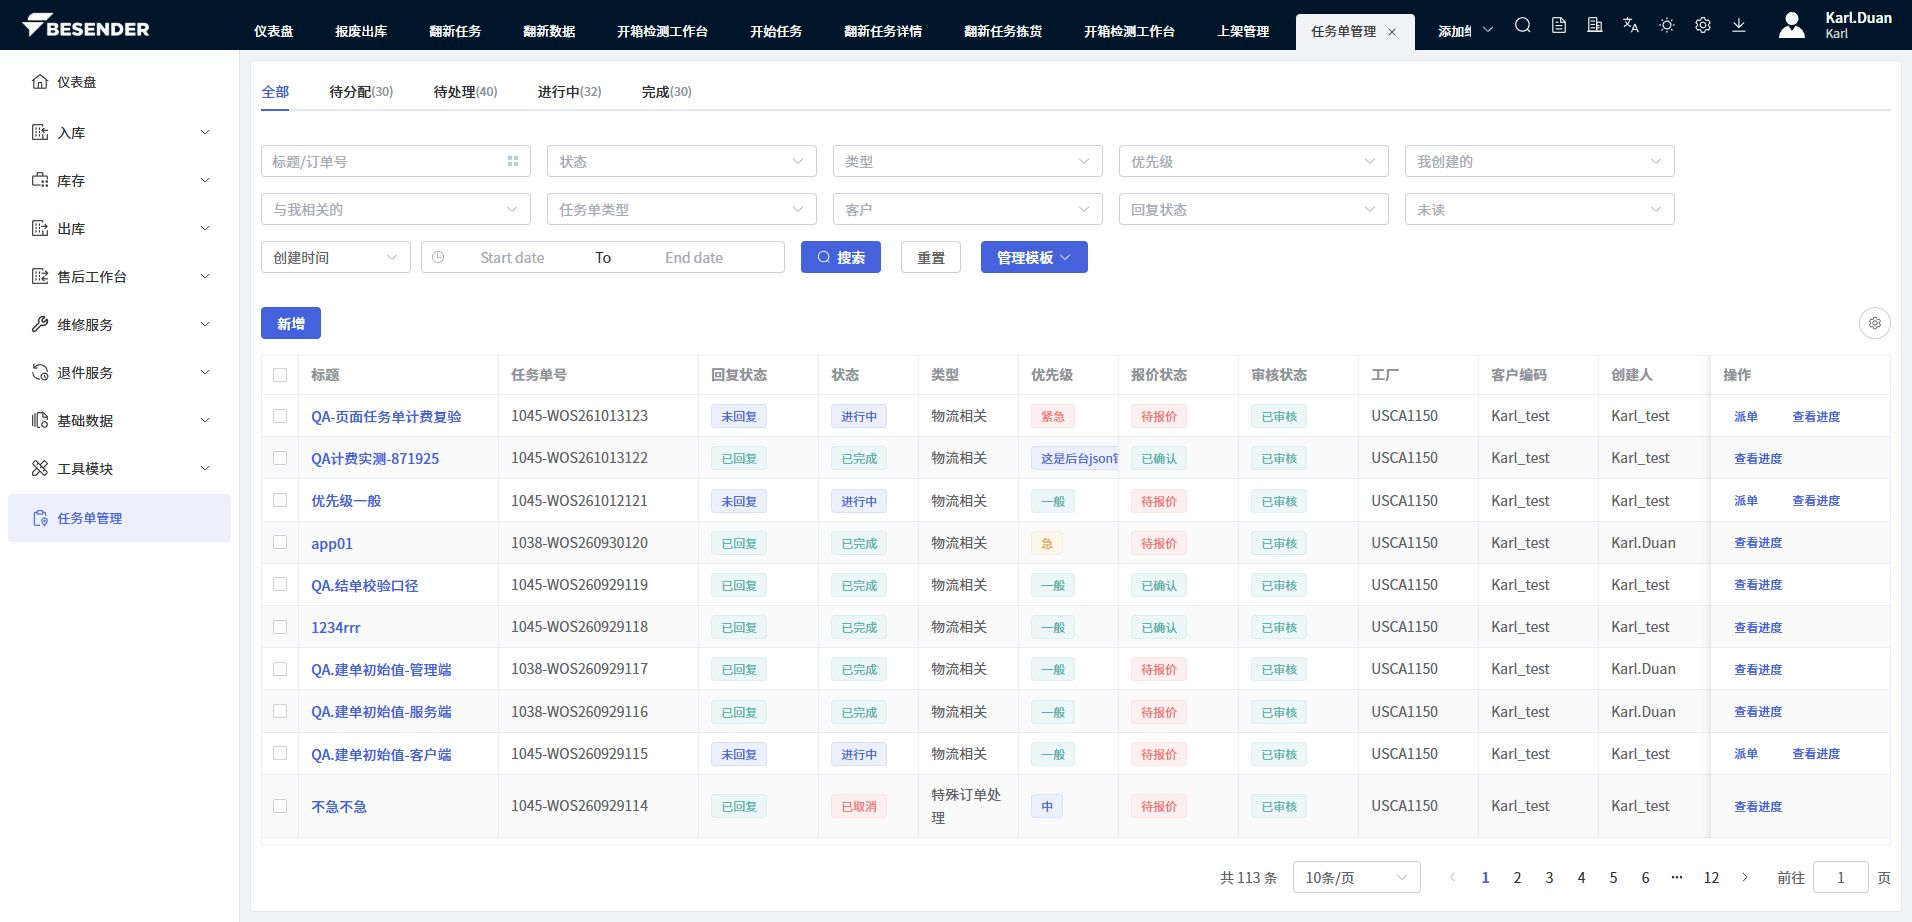Click the 仪表盘 home icon in sidebar
Viewport: 1912px width, 922px height.
pos(40,82)
